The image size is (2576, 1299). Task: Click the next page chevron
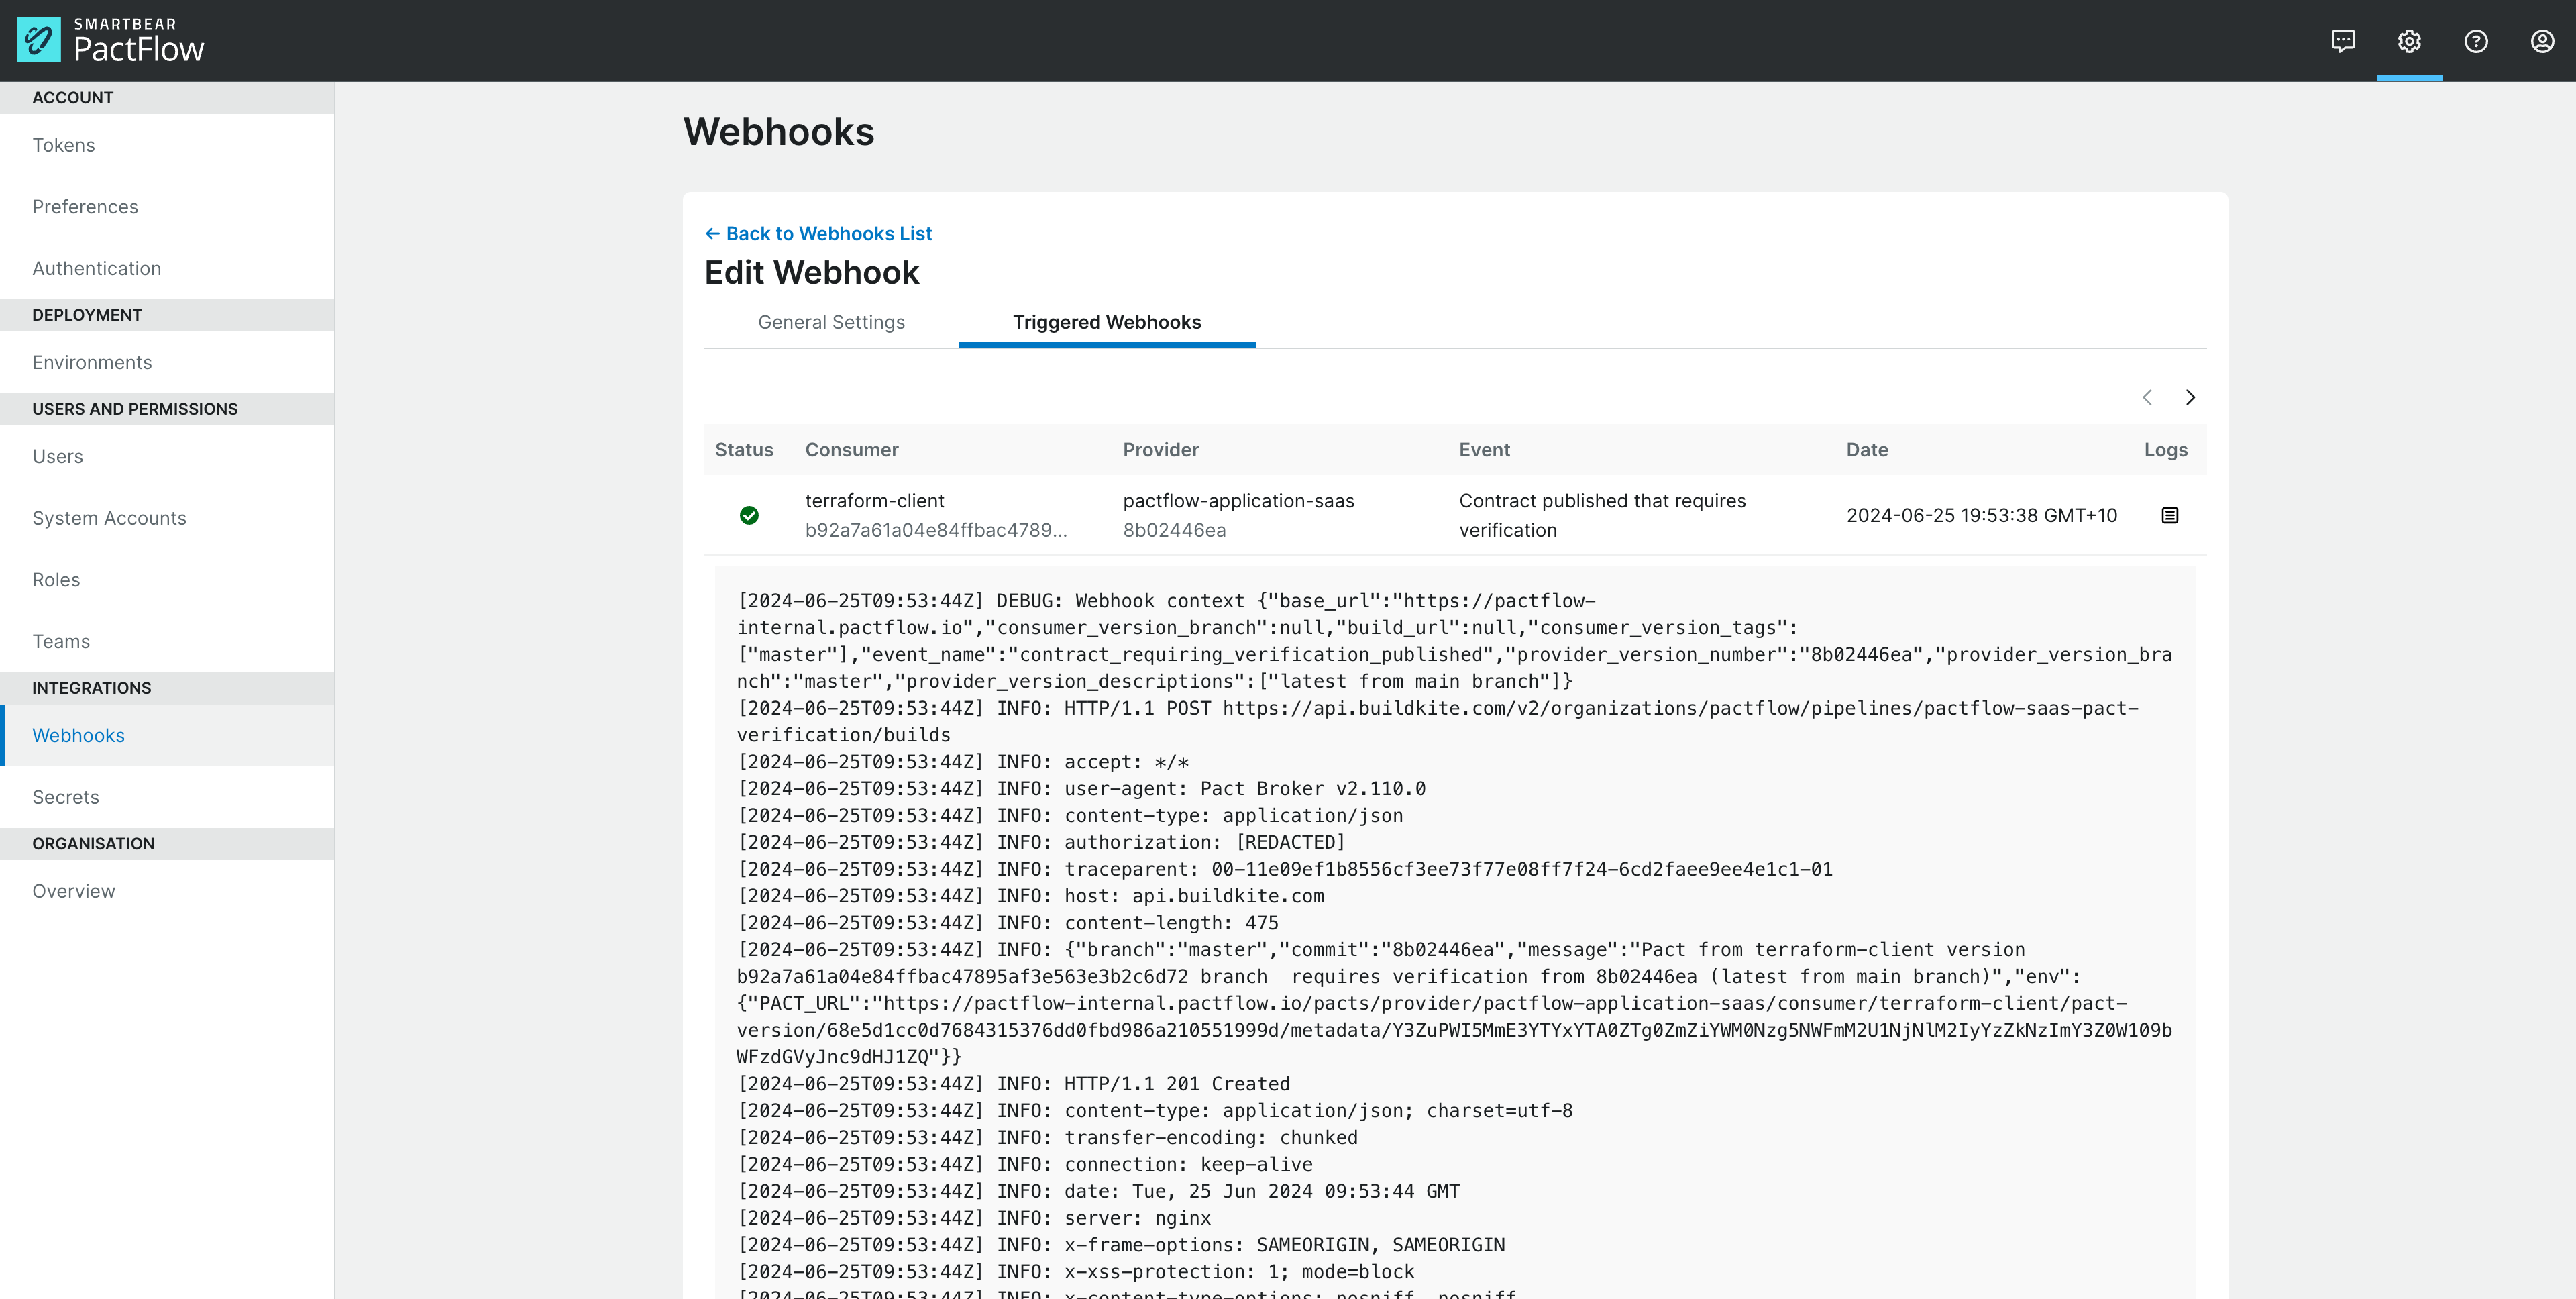[x=2191, y=397]
